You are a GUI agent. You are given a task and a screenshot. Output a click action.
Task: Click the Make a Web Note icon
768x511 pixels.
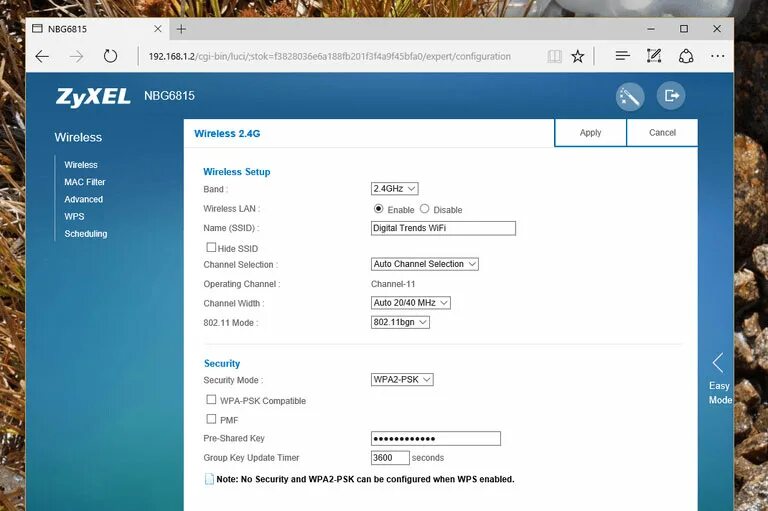(654, 56)
